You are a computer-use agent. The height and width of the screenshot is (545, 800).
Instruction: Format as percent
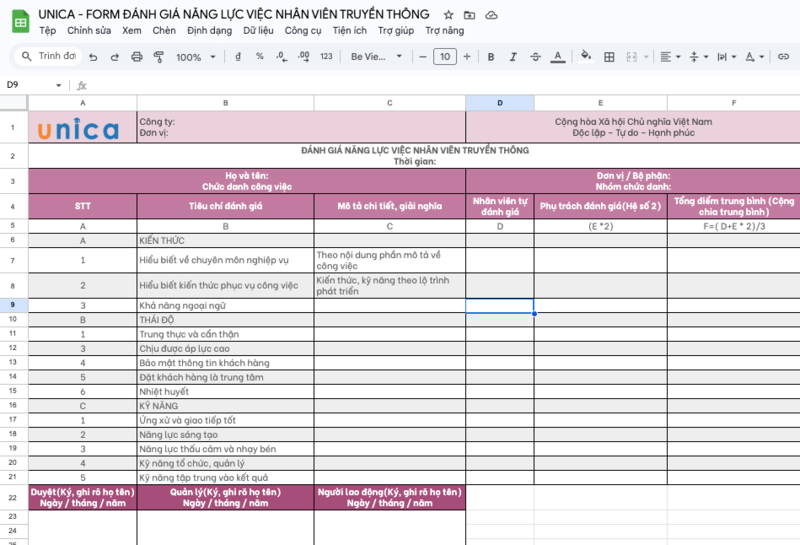260,57
